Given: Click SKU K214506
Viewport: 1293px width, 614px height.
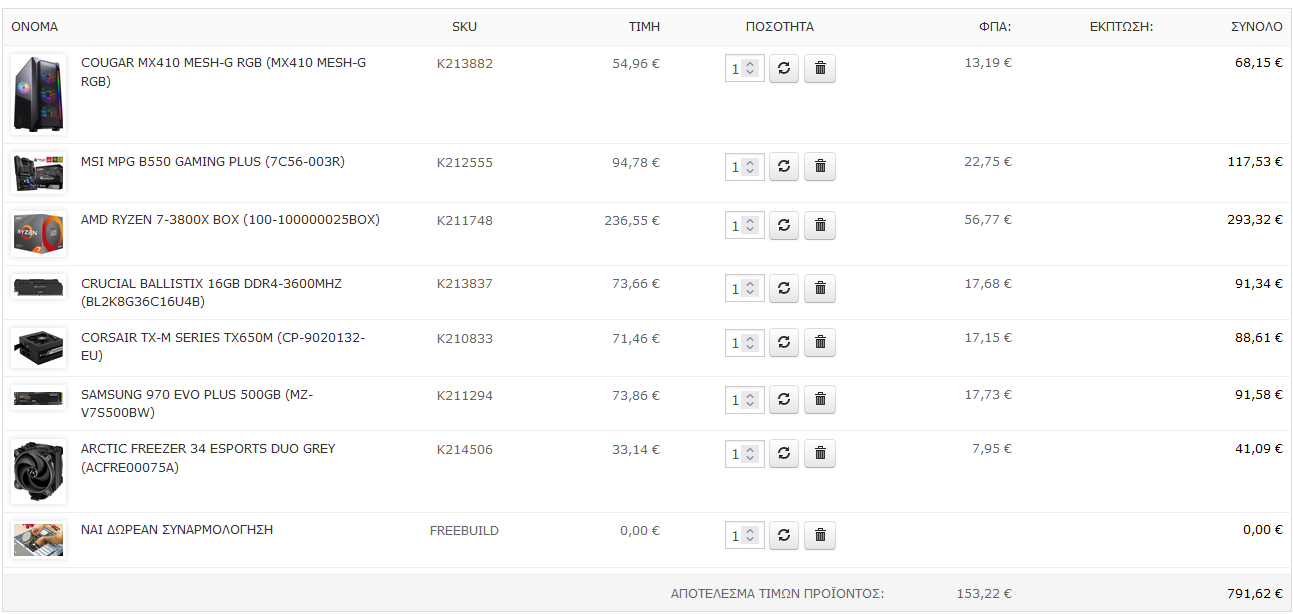Looking at the screenshot, I should point(465,449).
